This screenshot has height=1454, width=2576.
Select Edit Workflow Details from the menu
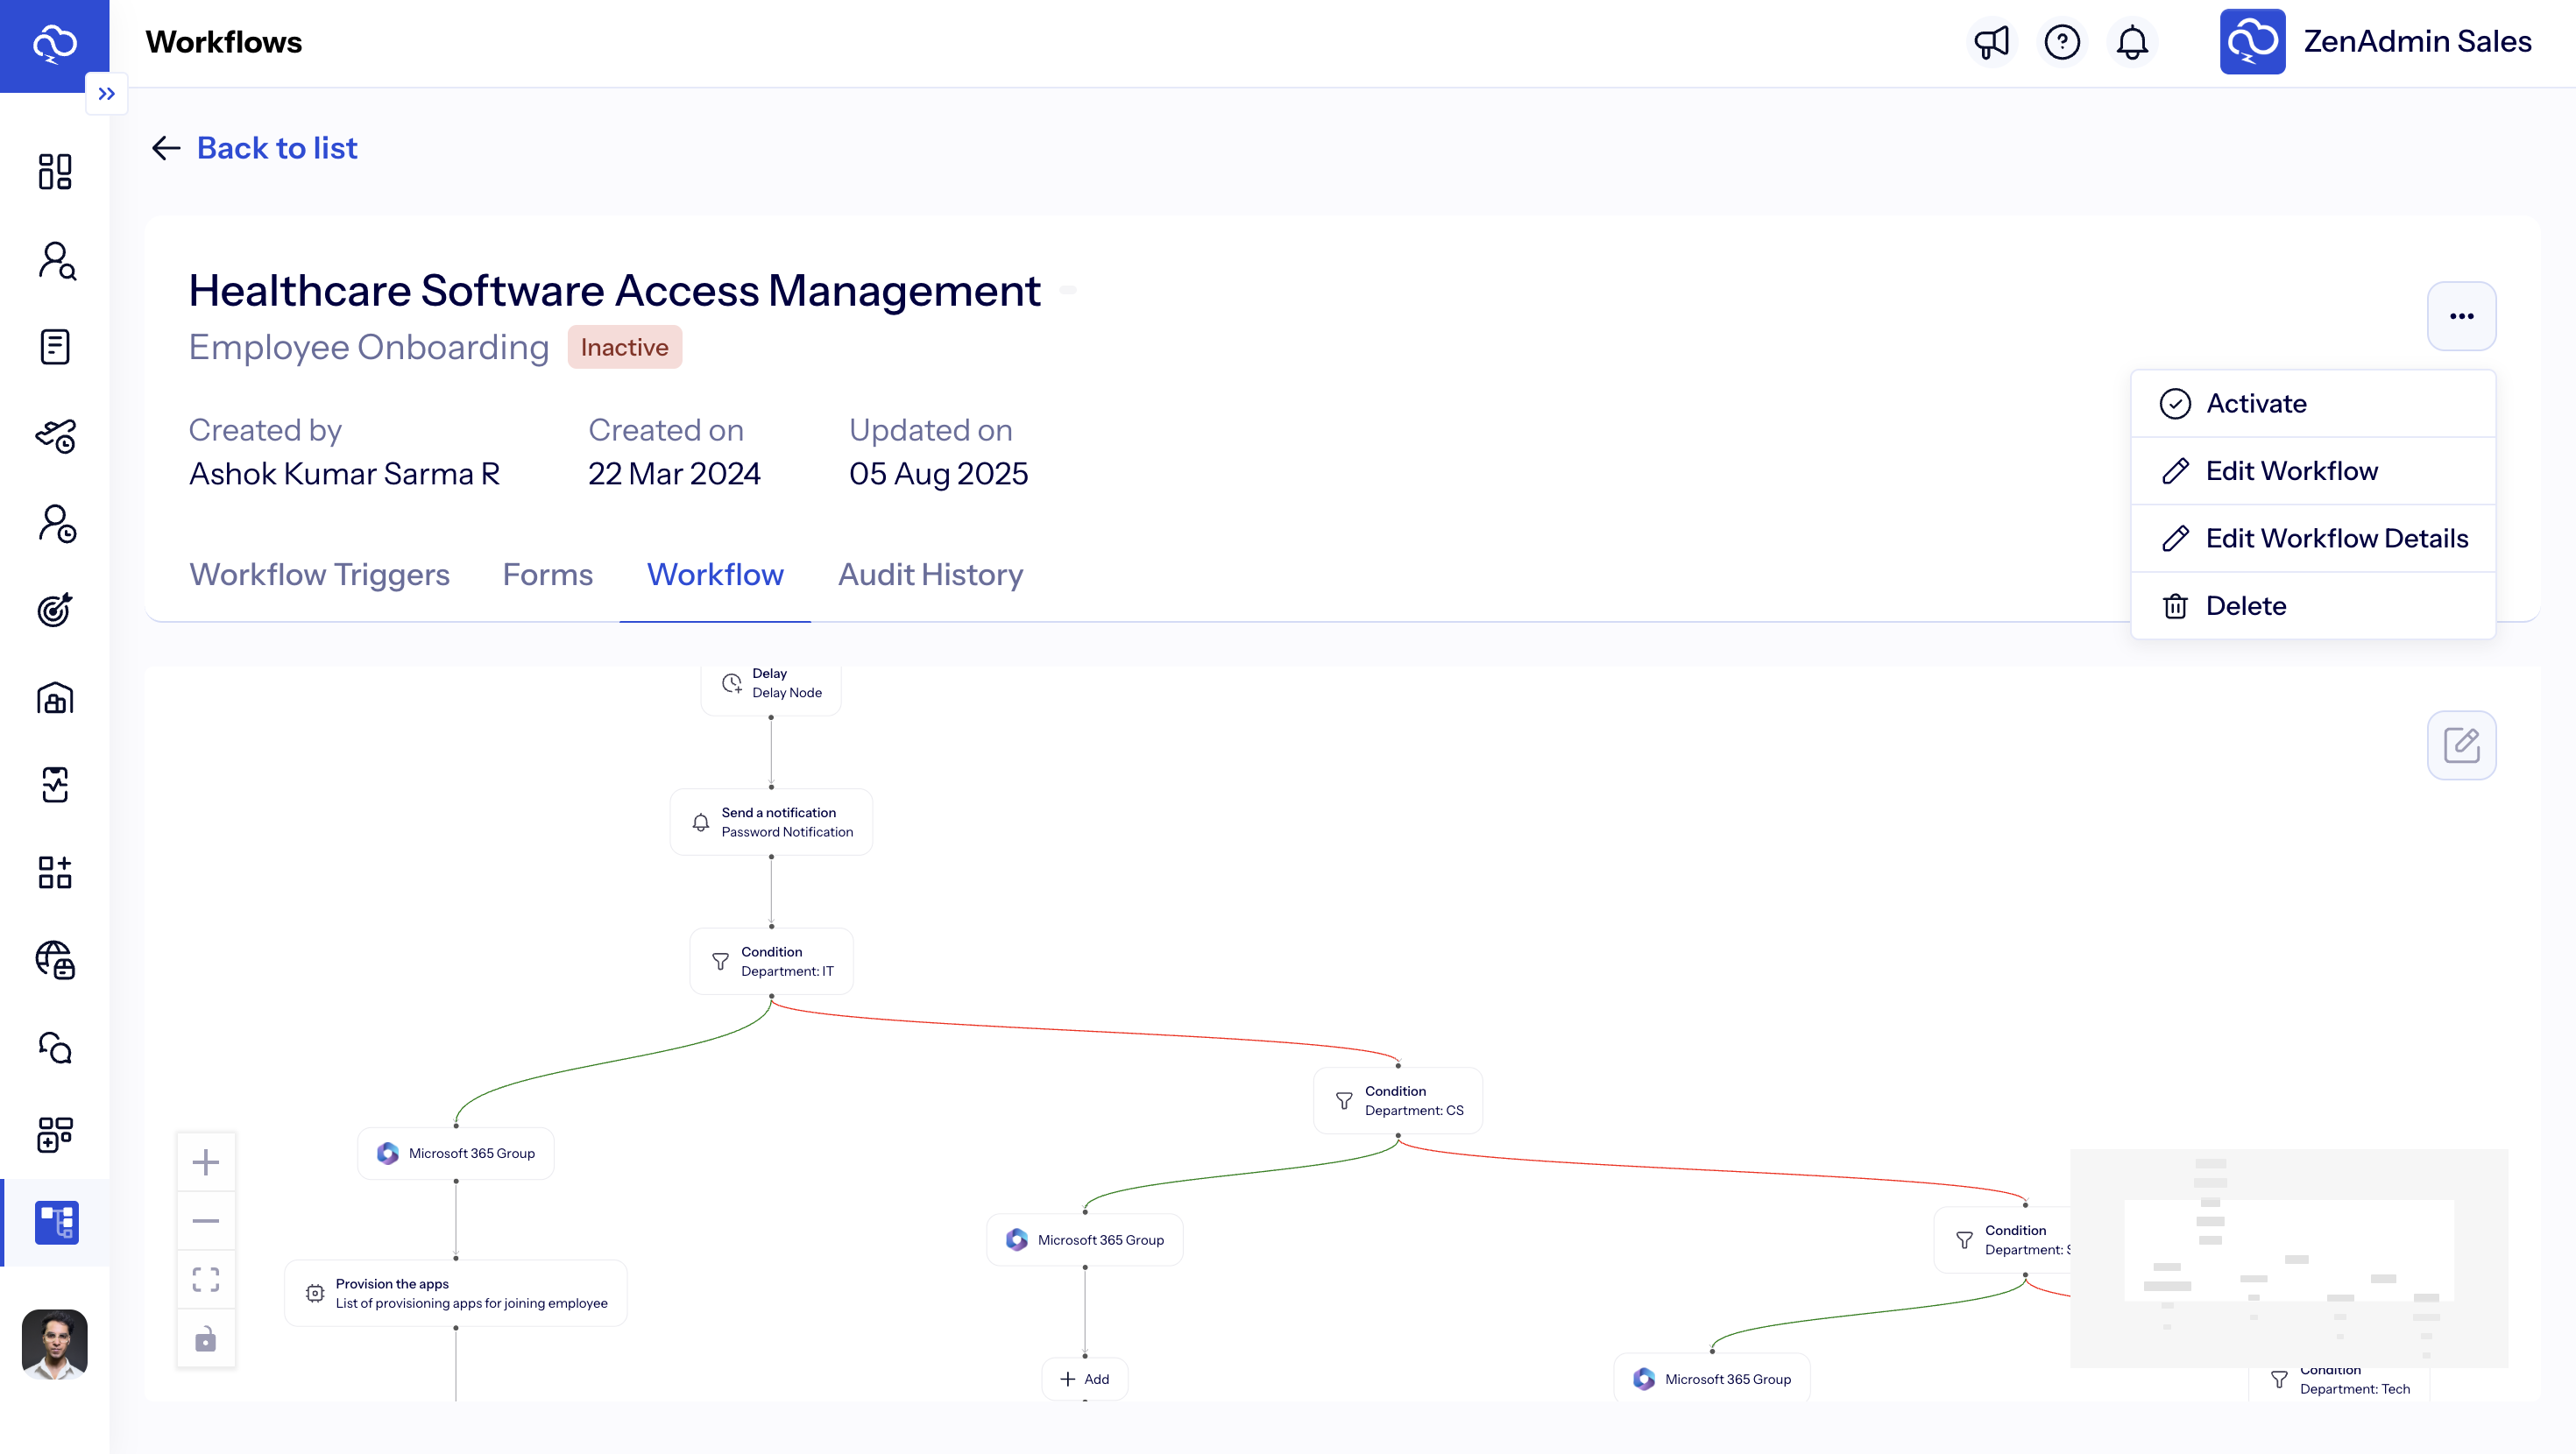[x=2337, y=538]
